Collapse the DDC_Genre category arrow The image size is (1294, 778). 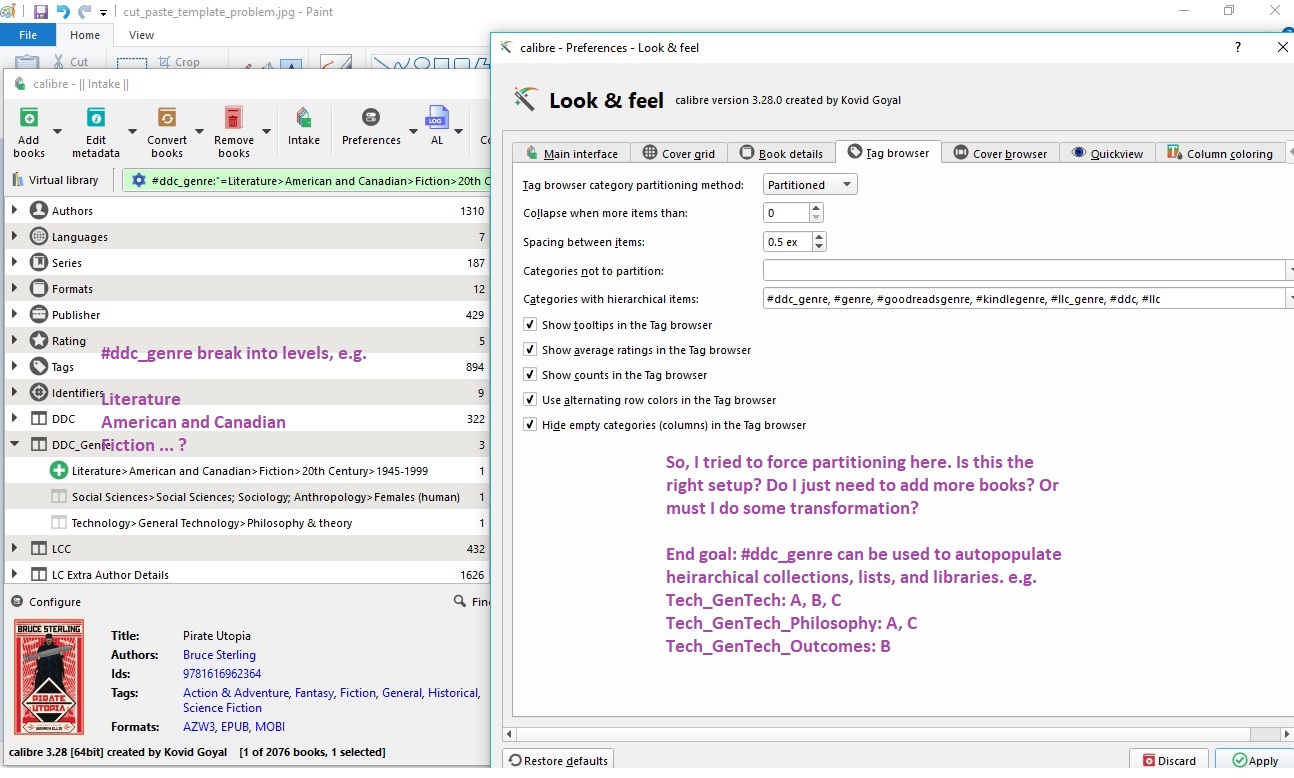click(x=15, y=445)
